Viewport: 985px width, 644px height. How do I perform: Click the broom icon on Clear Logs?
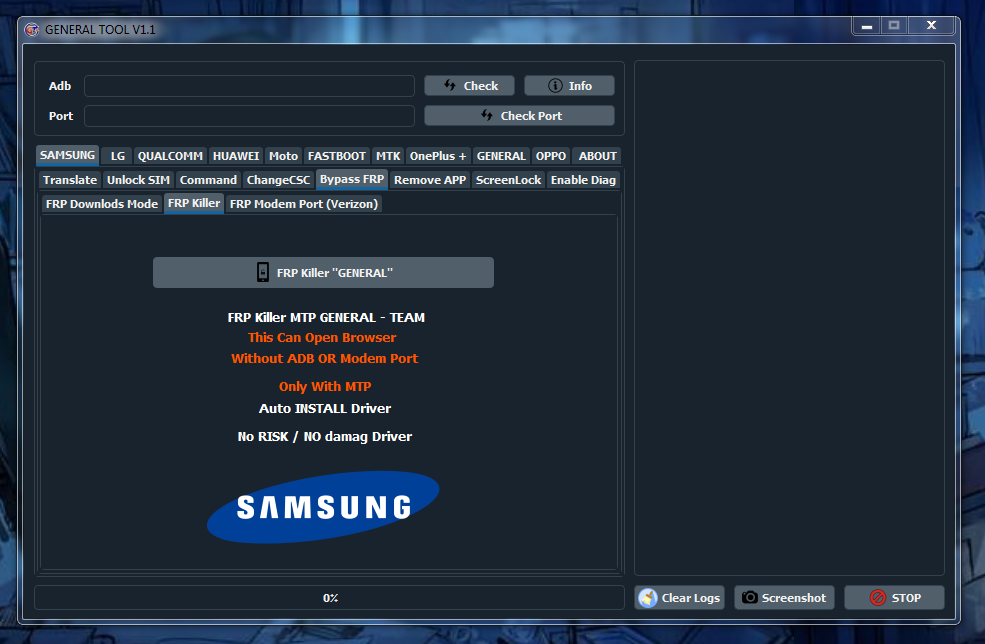pyautogui.click(x=648, y=598)
